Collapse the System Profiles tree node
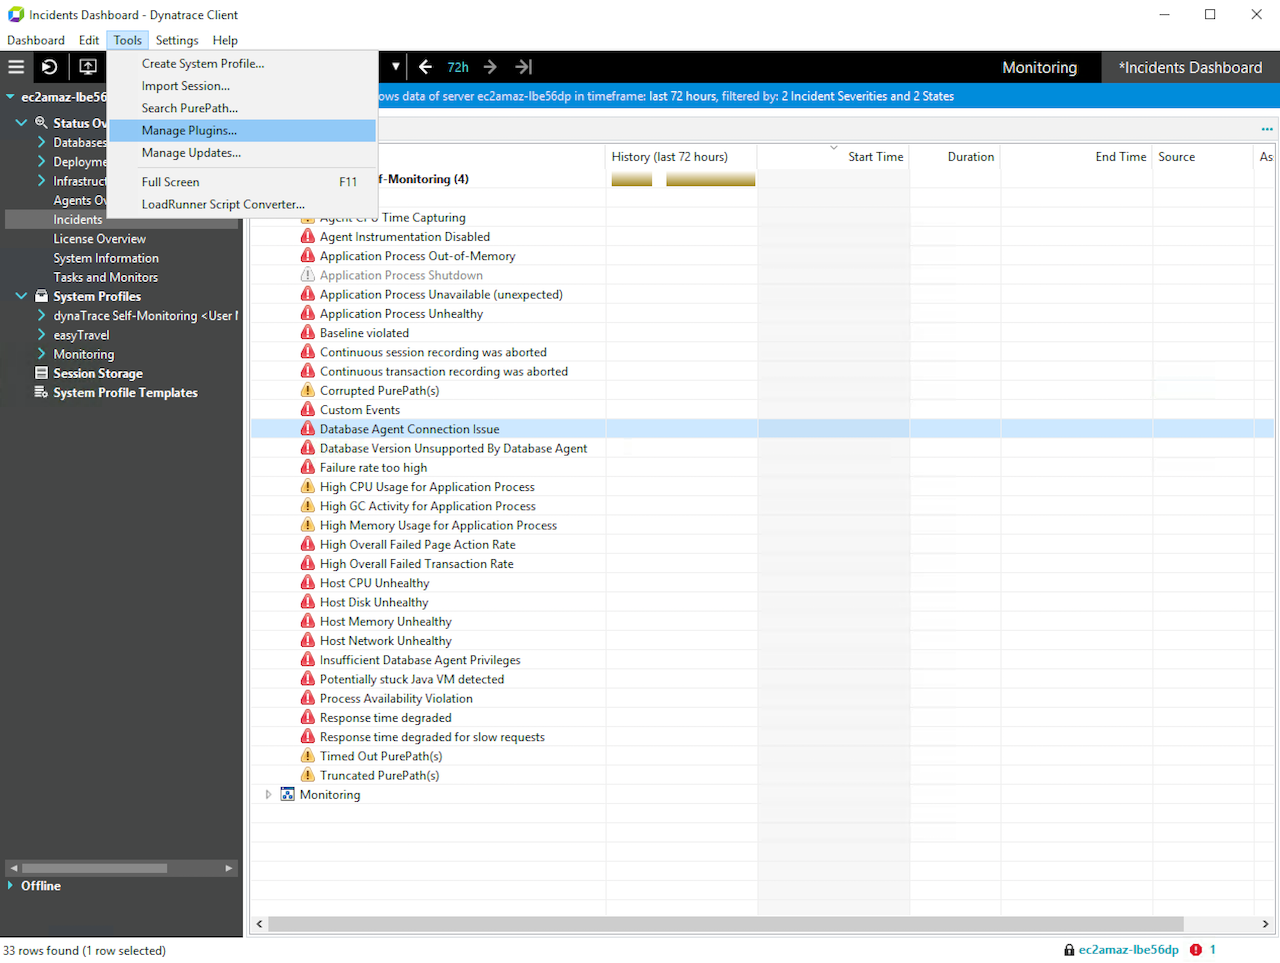 click(21, 296)
